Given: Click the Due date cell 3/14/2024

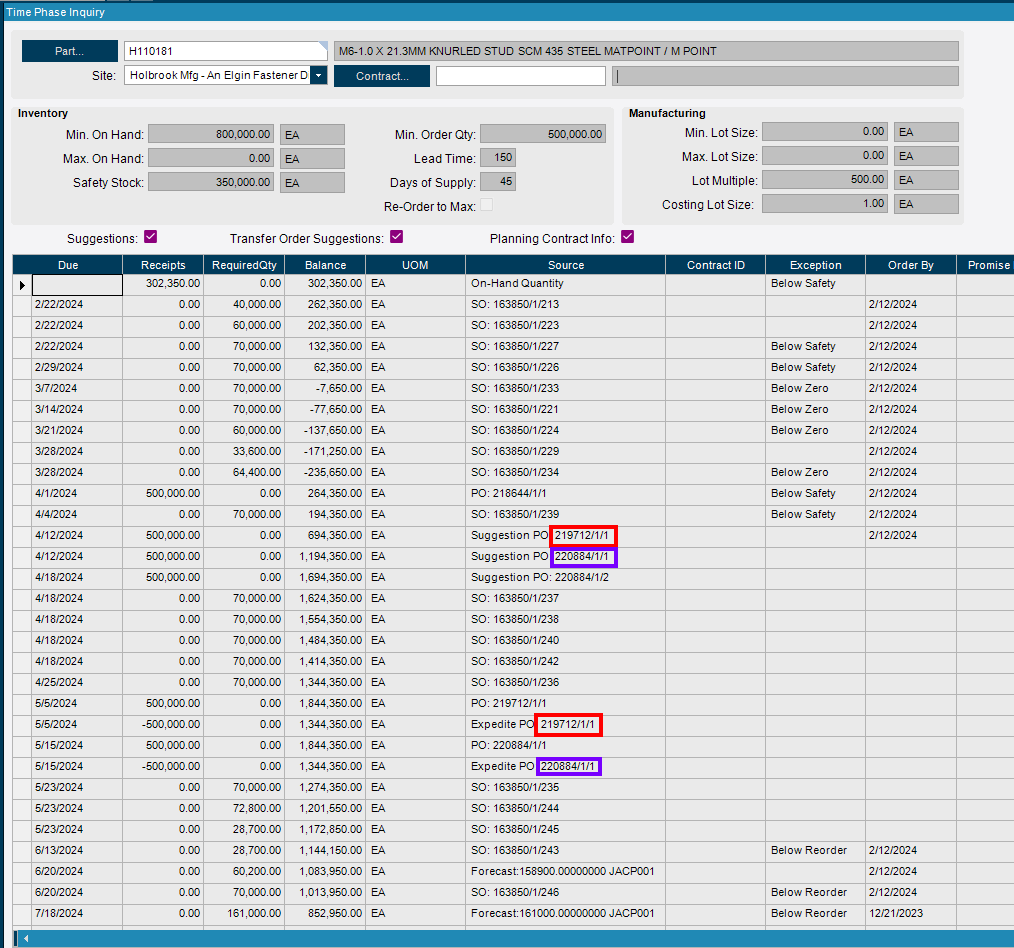Looking at the screenshot, I should 77,409.
